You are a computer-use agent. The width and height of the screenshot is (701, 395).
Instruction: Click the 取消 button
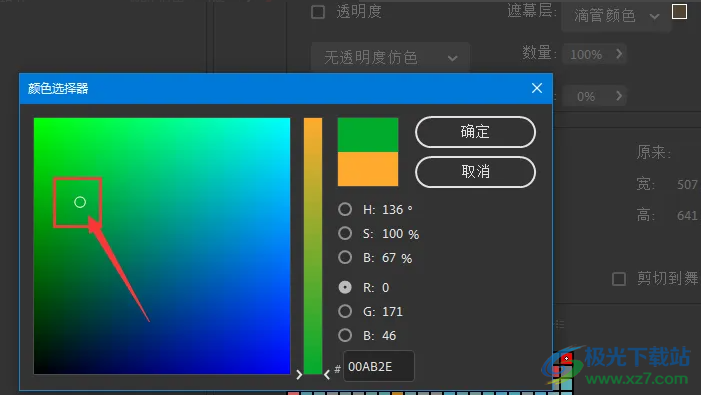475,172
